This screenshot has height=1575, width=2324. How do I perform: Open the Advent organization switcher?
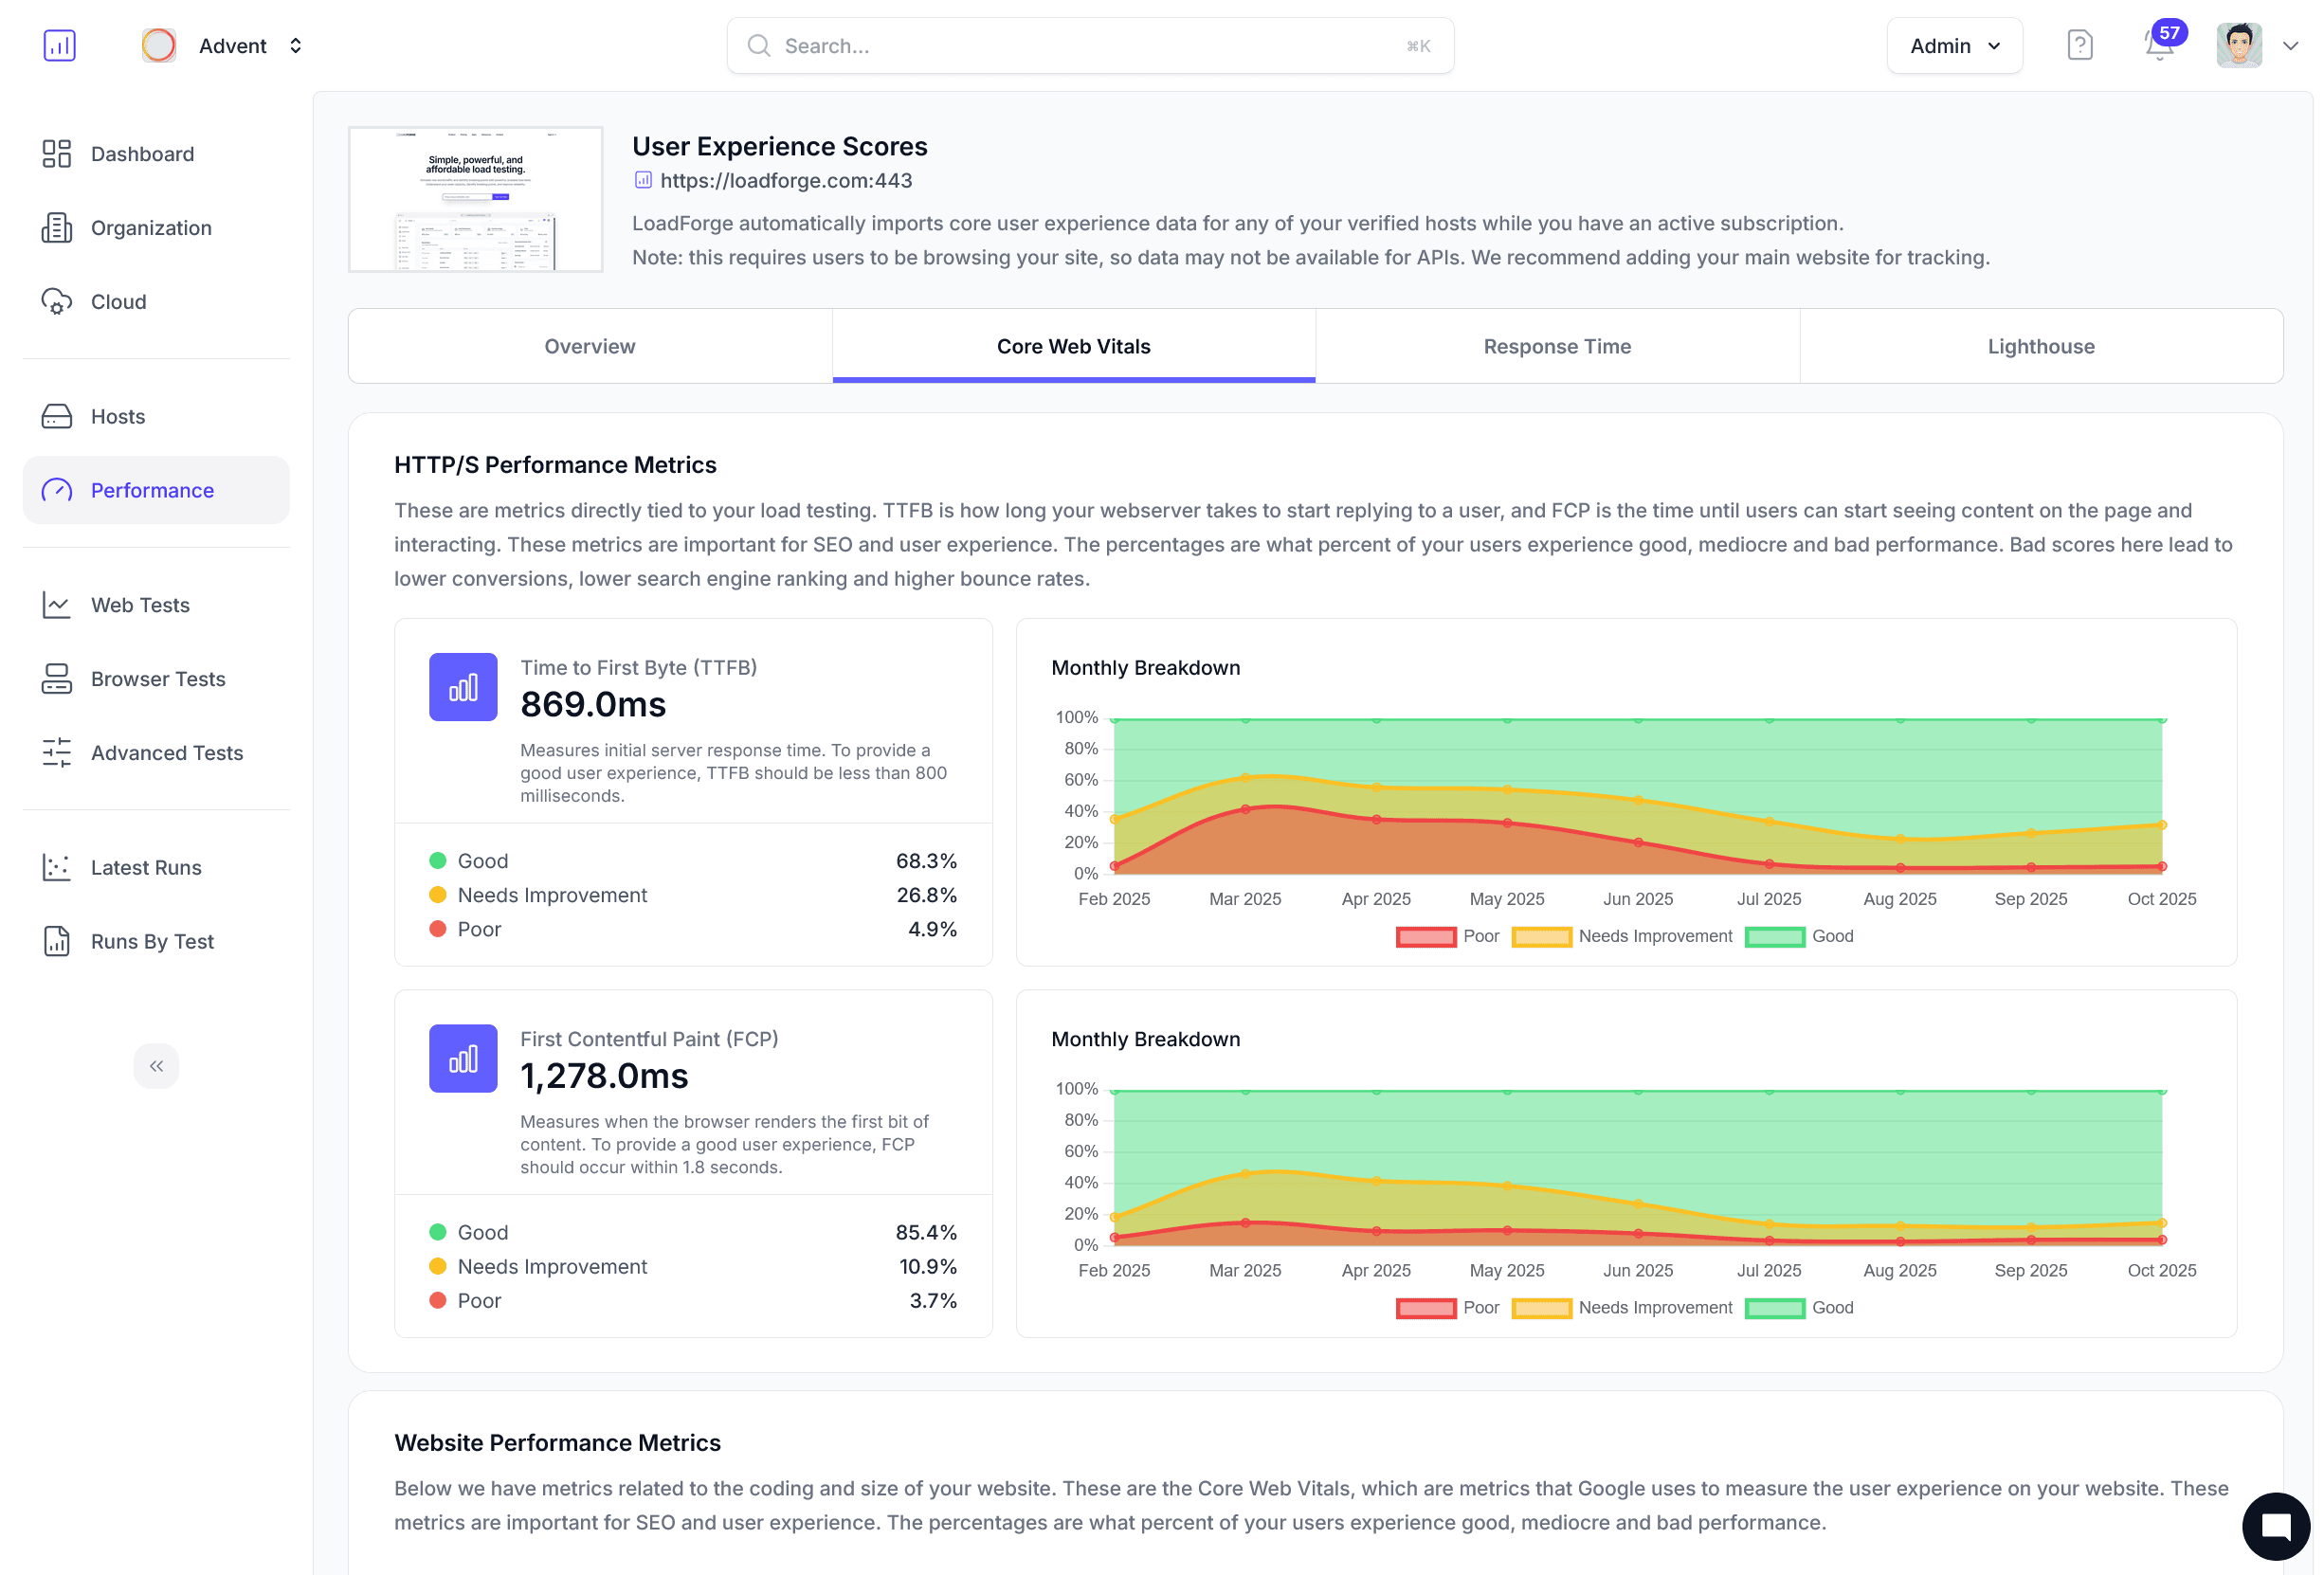(x=296, y=45)
